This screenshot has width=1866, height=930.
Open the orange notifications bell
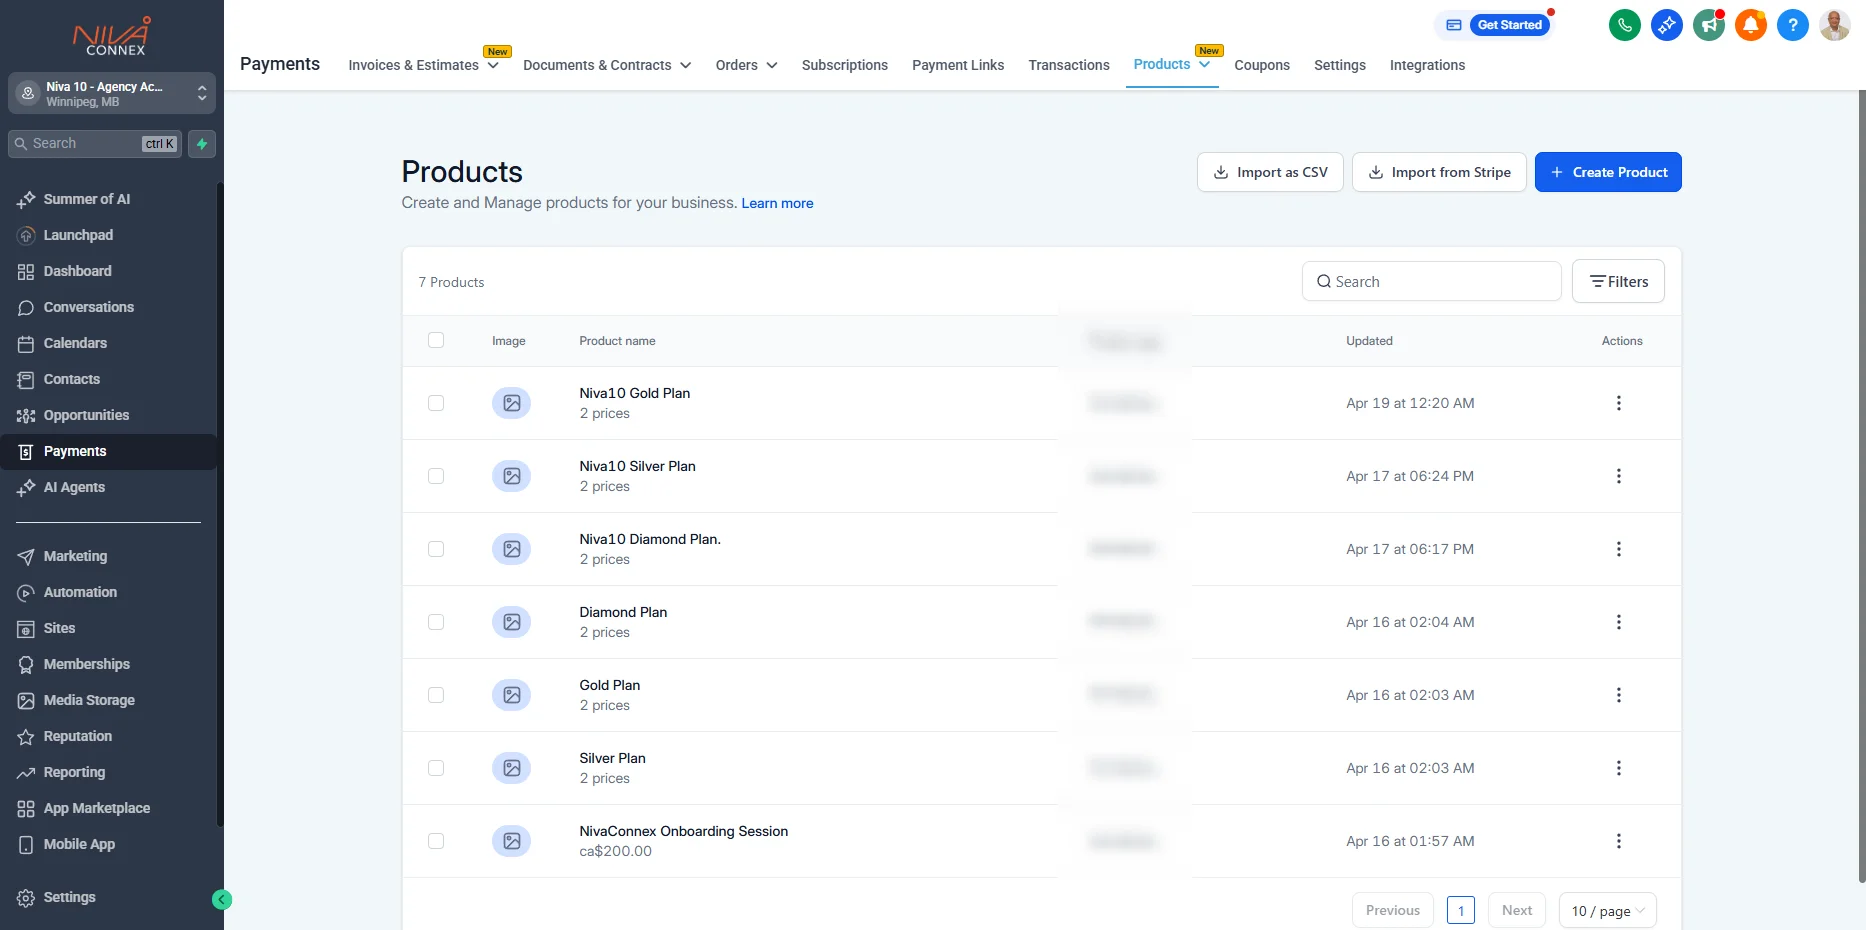coord(1750,25)
